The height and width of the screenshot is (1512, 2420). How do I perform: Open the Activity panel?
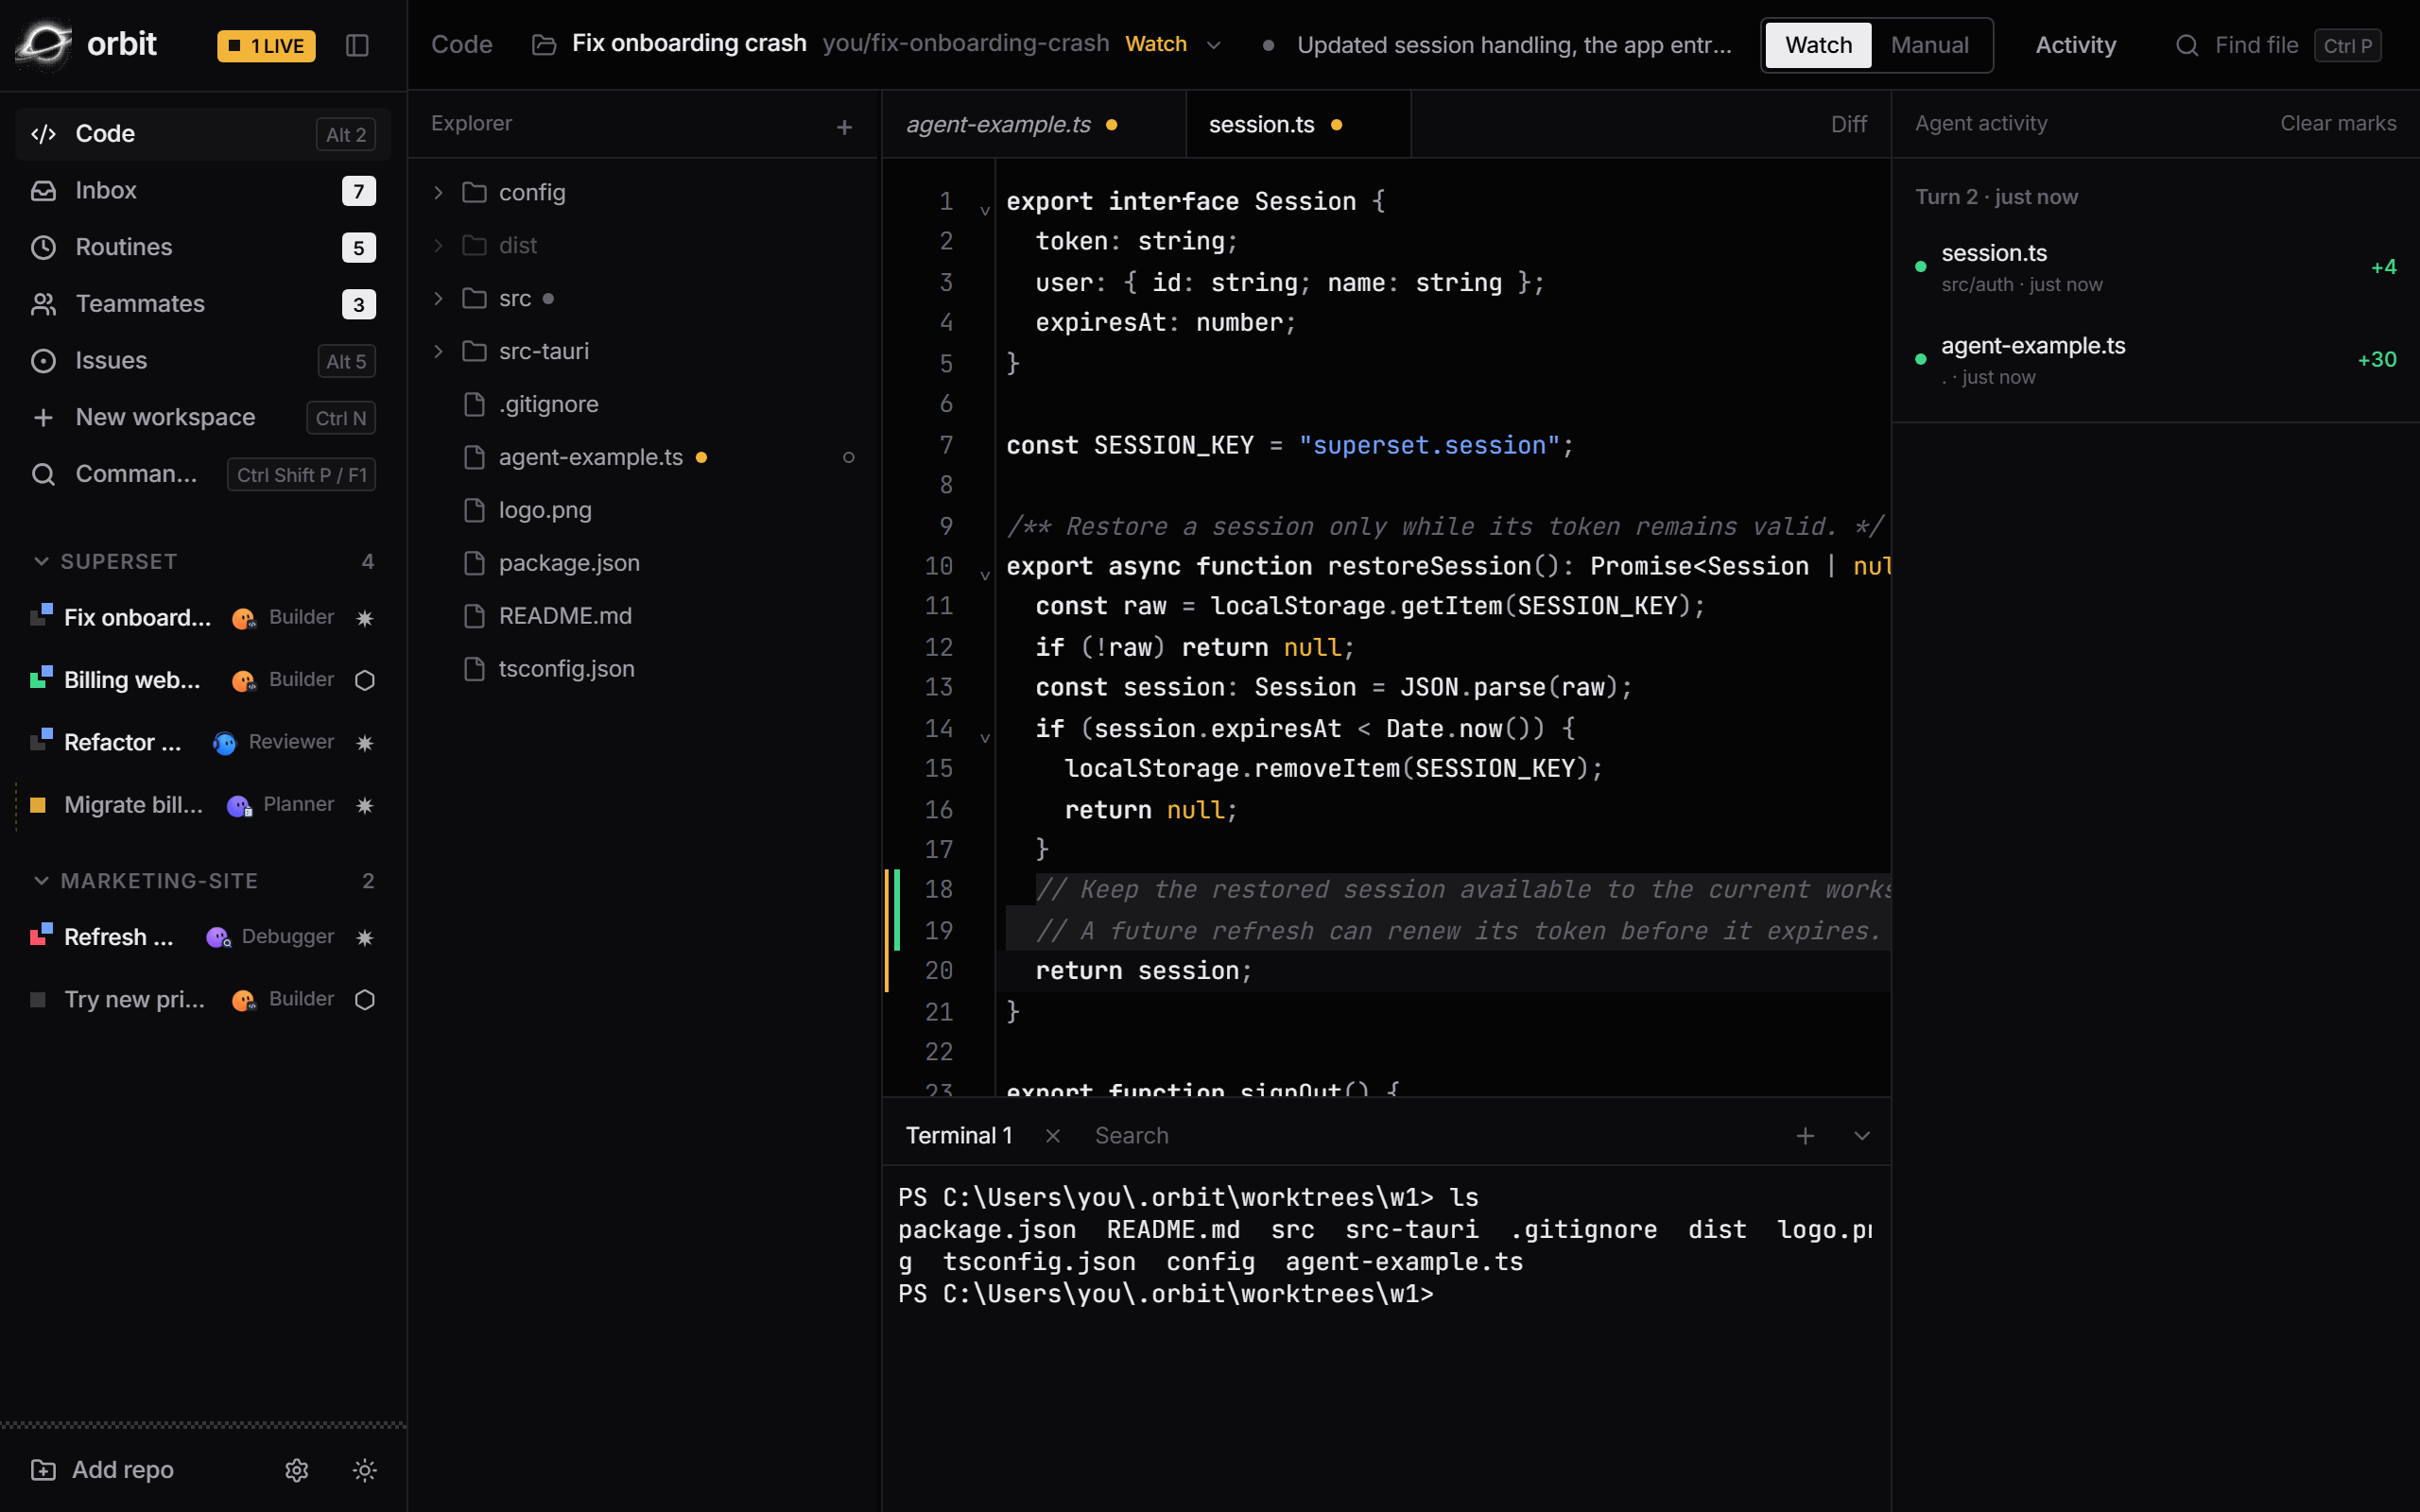2075,45
